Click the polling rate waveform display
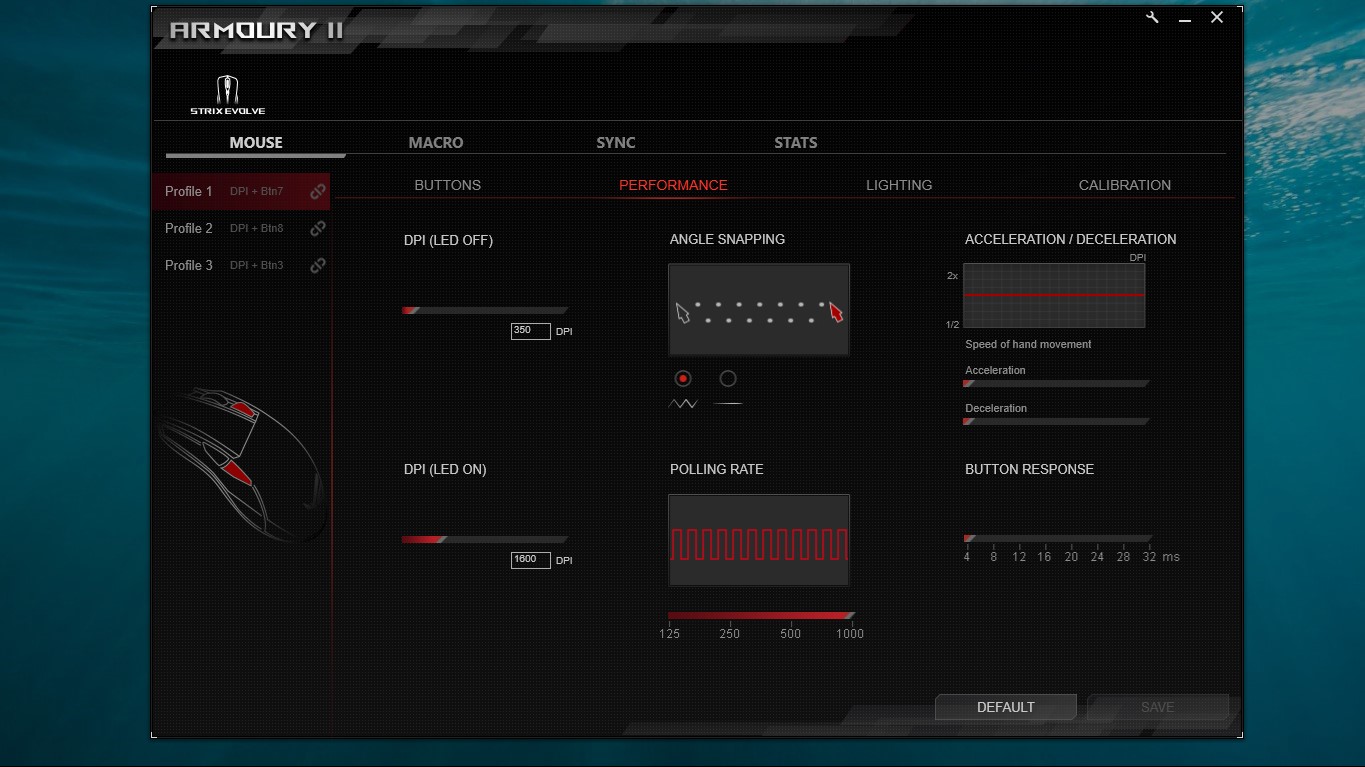 759,540
